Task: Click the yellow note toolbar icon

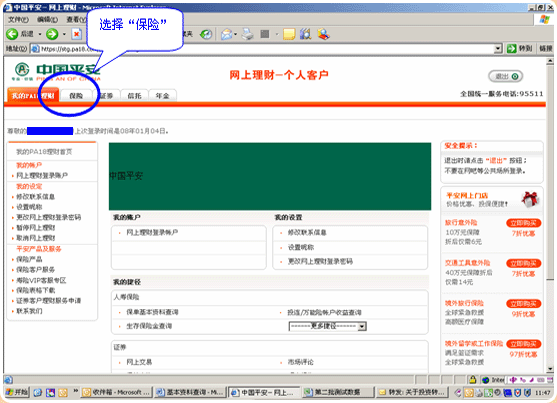Action: (289, 34)
